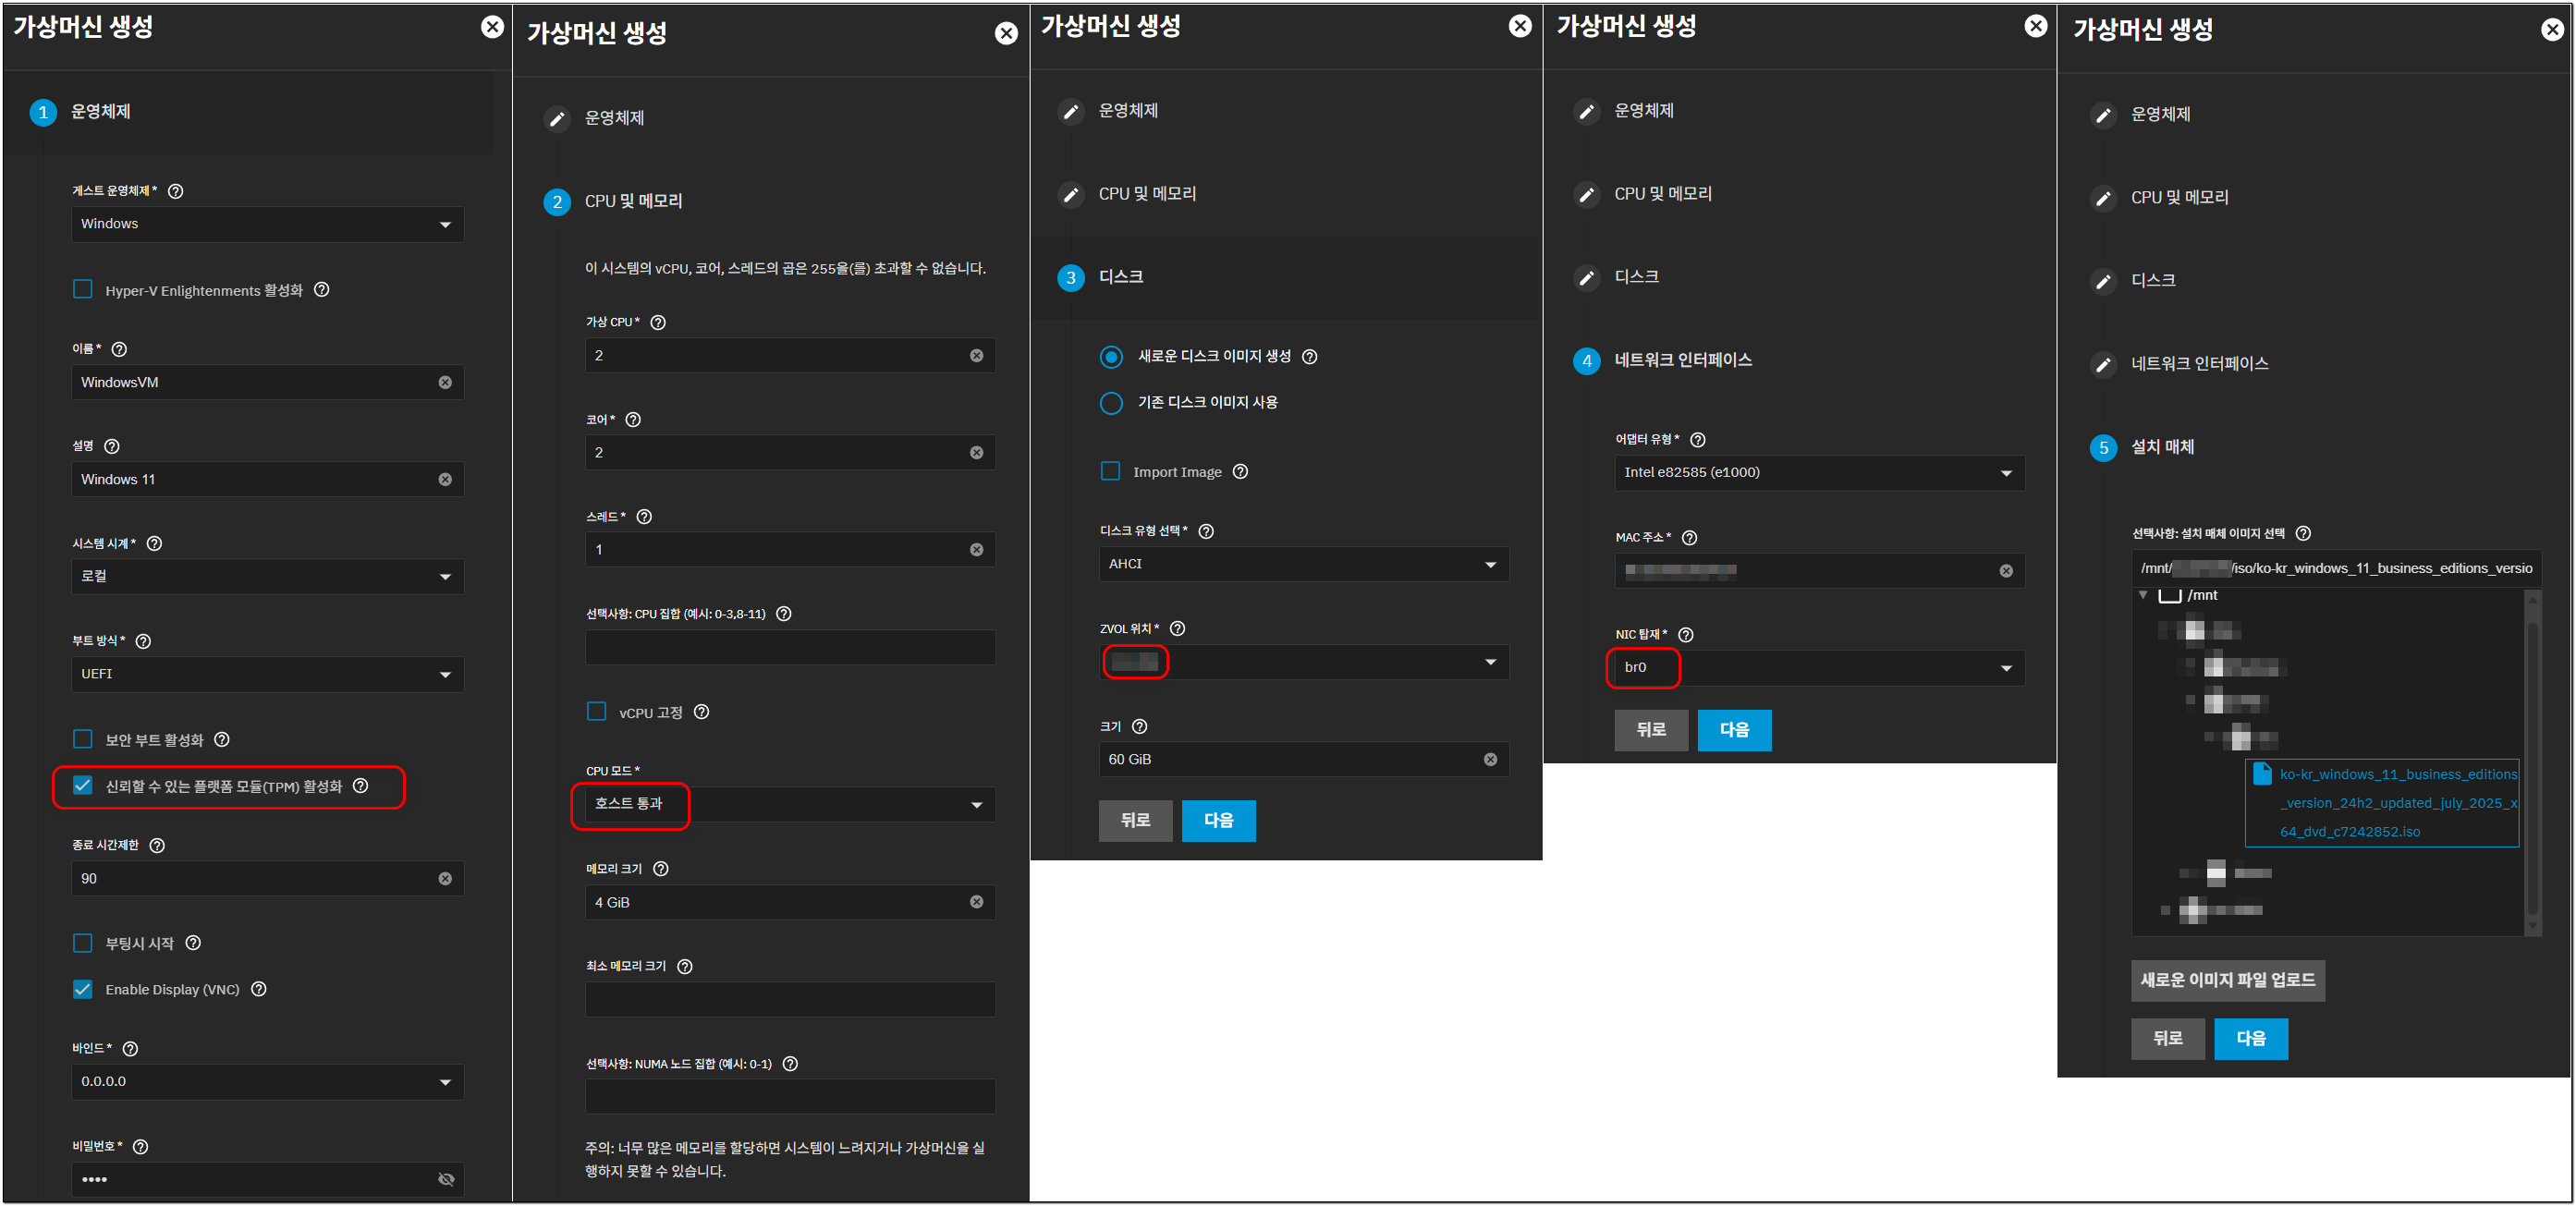Click the CPU 집합 input field
Screen dimensions: 2576x1206
(789, 647)
